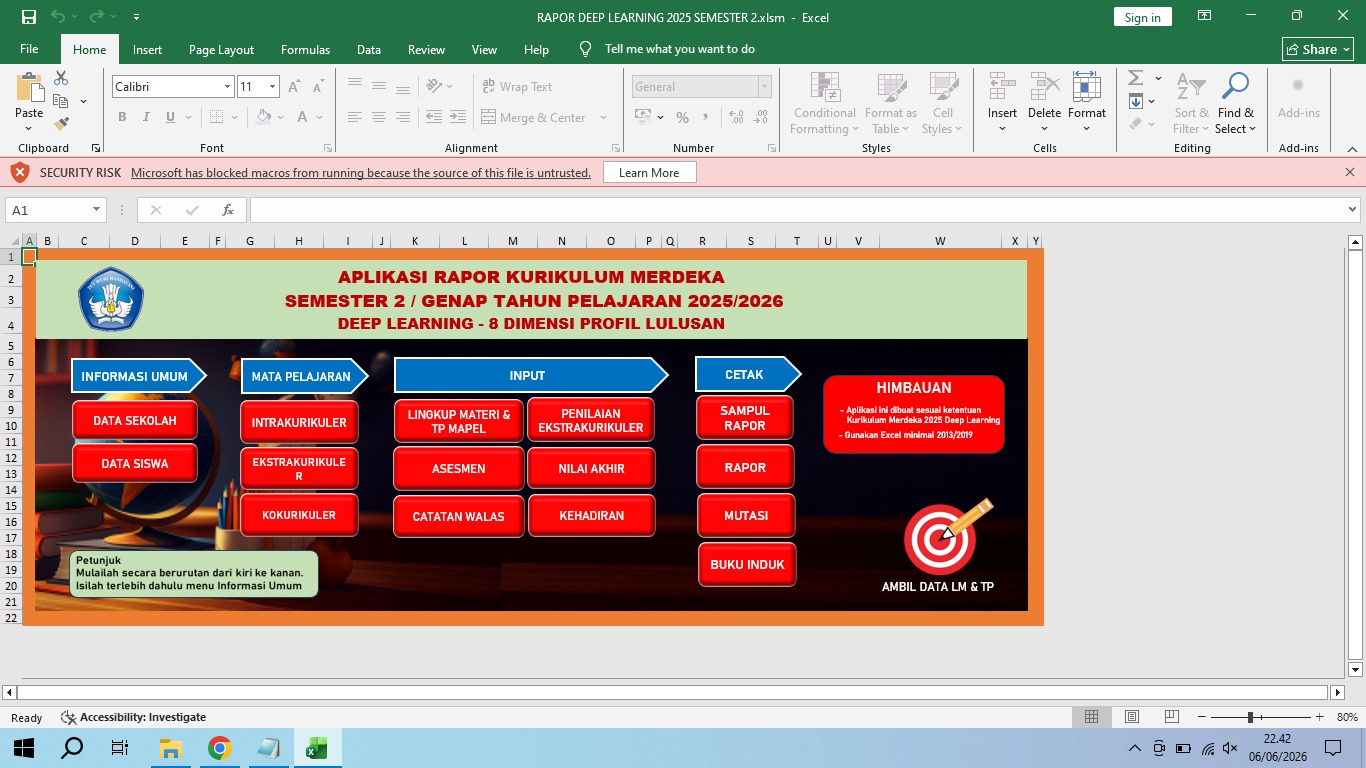Close the security risk message bar

pos(1350,172)
